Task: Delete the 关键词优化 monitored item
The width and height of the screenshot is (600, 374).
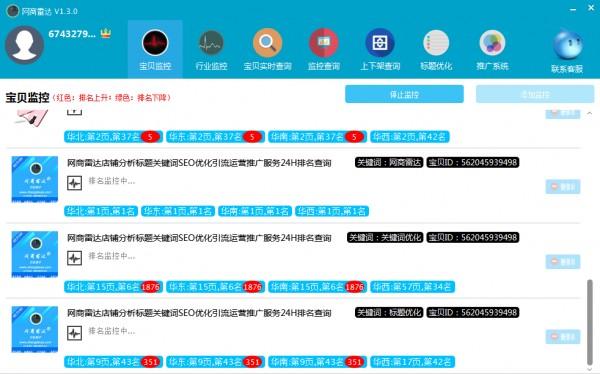Action: click(563, 262)
